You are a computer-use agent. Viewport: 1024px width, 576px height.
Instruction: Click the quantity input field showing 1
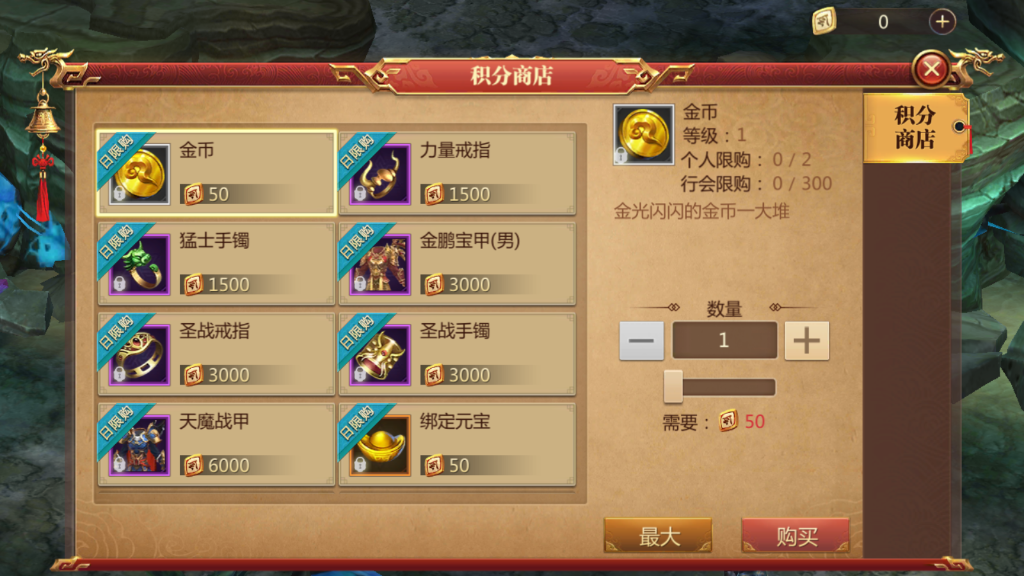pos(724,340)
